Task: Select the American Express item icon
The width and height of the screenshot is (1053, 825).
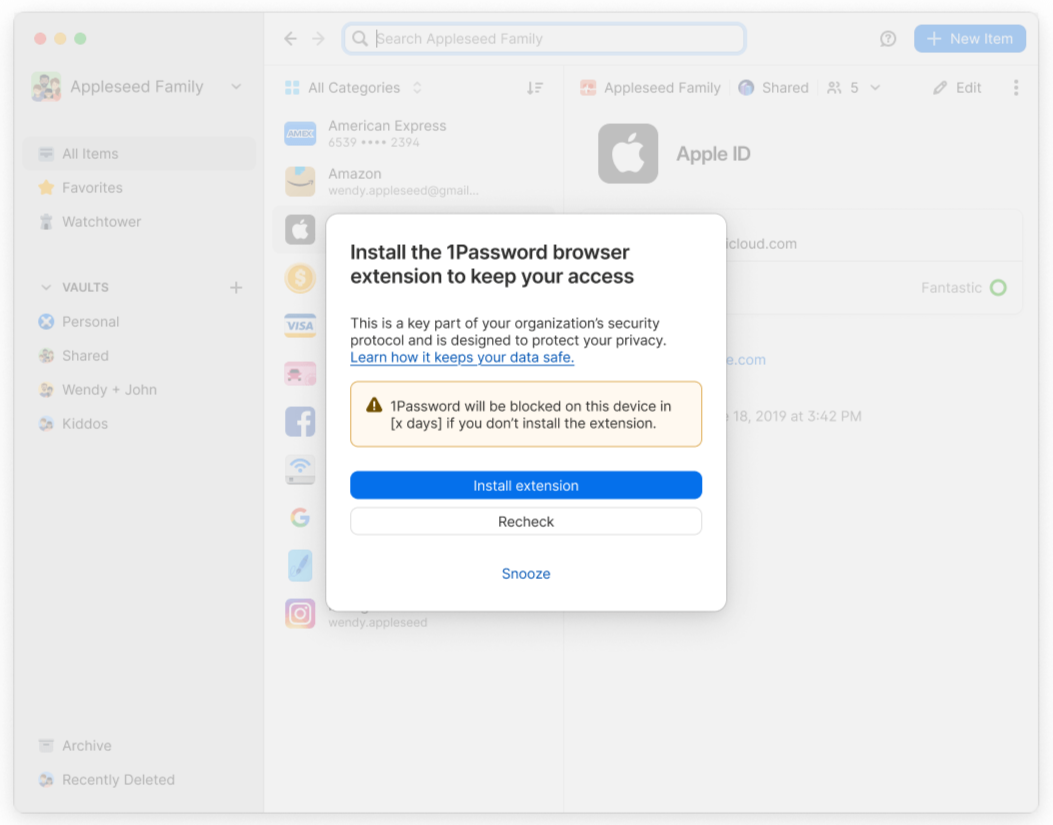Action: click(x=300, y=133)
